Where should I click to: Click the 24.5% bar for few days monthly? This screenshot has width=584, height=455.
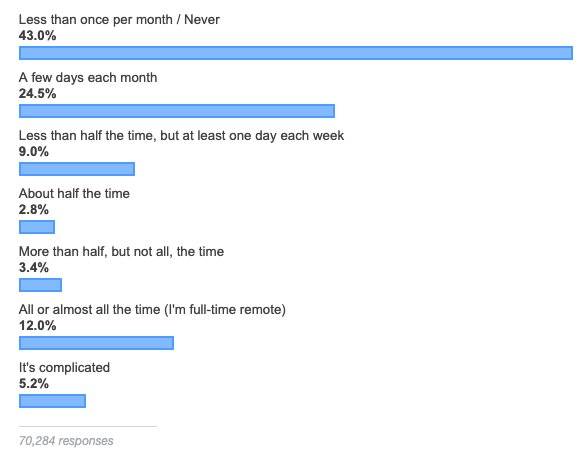pyautogui.click(x=177, y=111)
